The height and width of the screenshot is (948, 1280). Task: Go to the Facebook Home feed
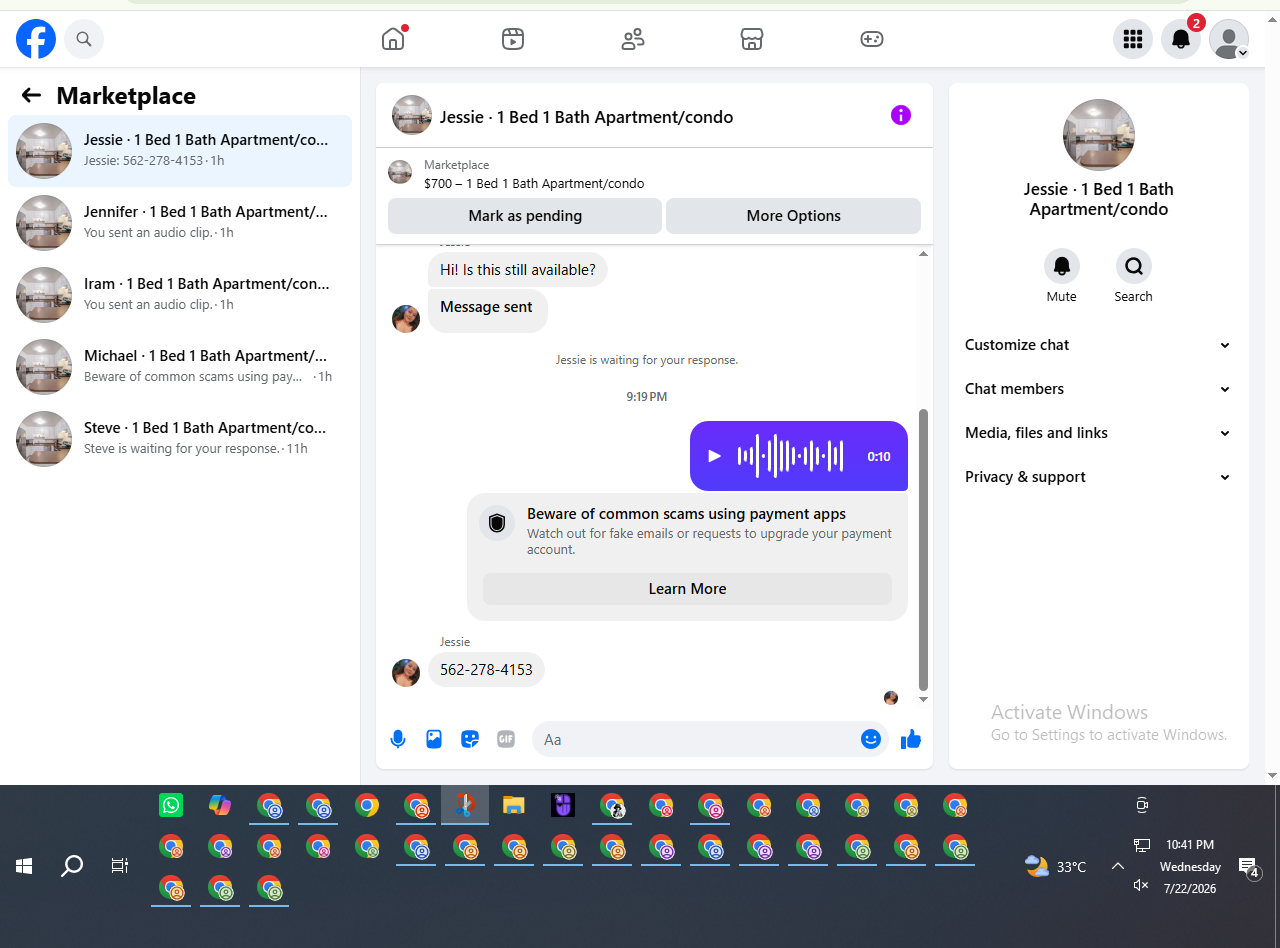point(393,39)
